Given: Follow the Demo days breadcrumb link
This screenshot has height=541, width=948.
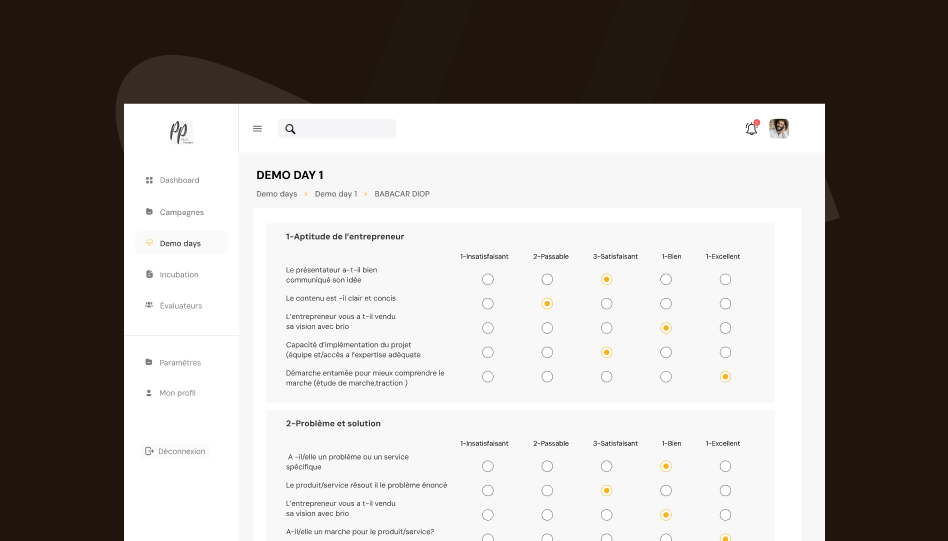Looking at the screenshot, I should pos(276,194).
